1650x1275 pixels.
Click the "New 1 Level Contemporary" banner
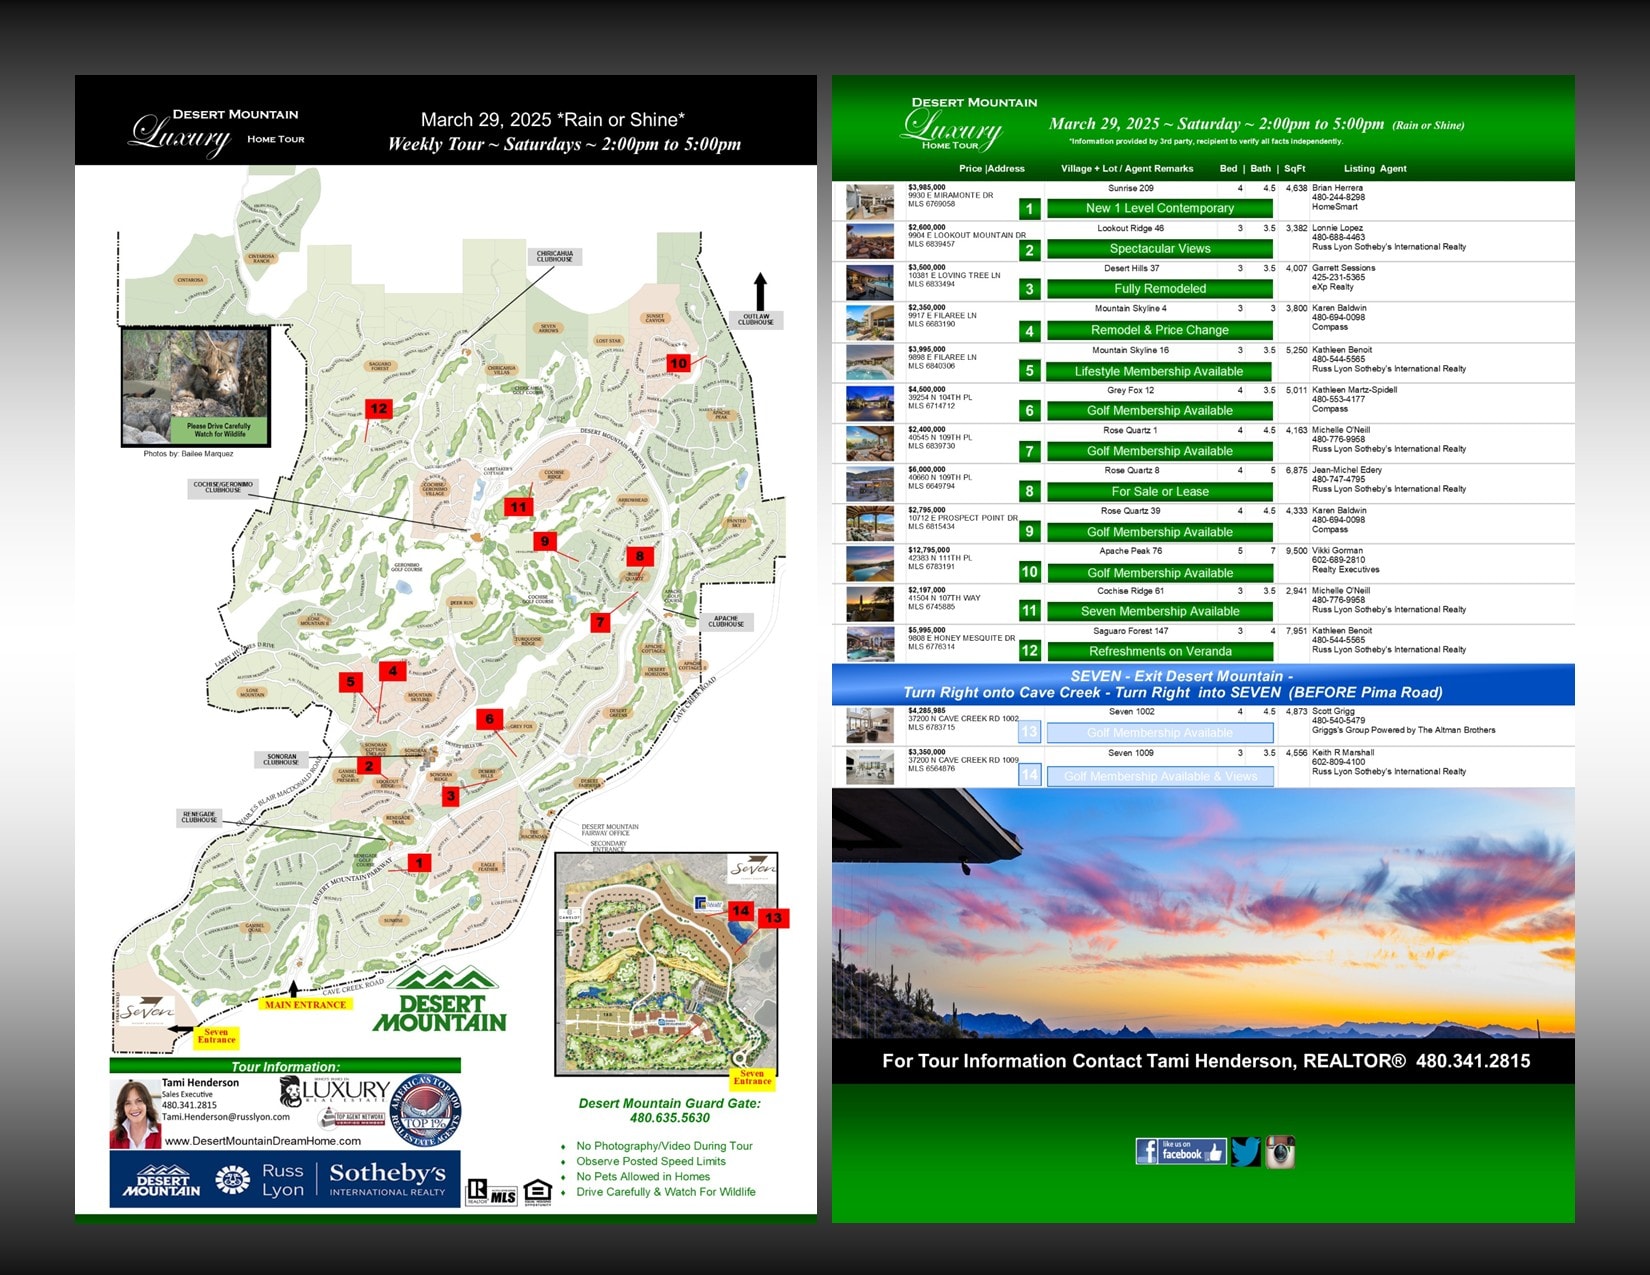tap(1161, 209)
